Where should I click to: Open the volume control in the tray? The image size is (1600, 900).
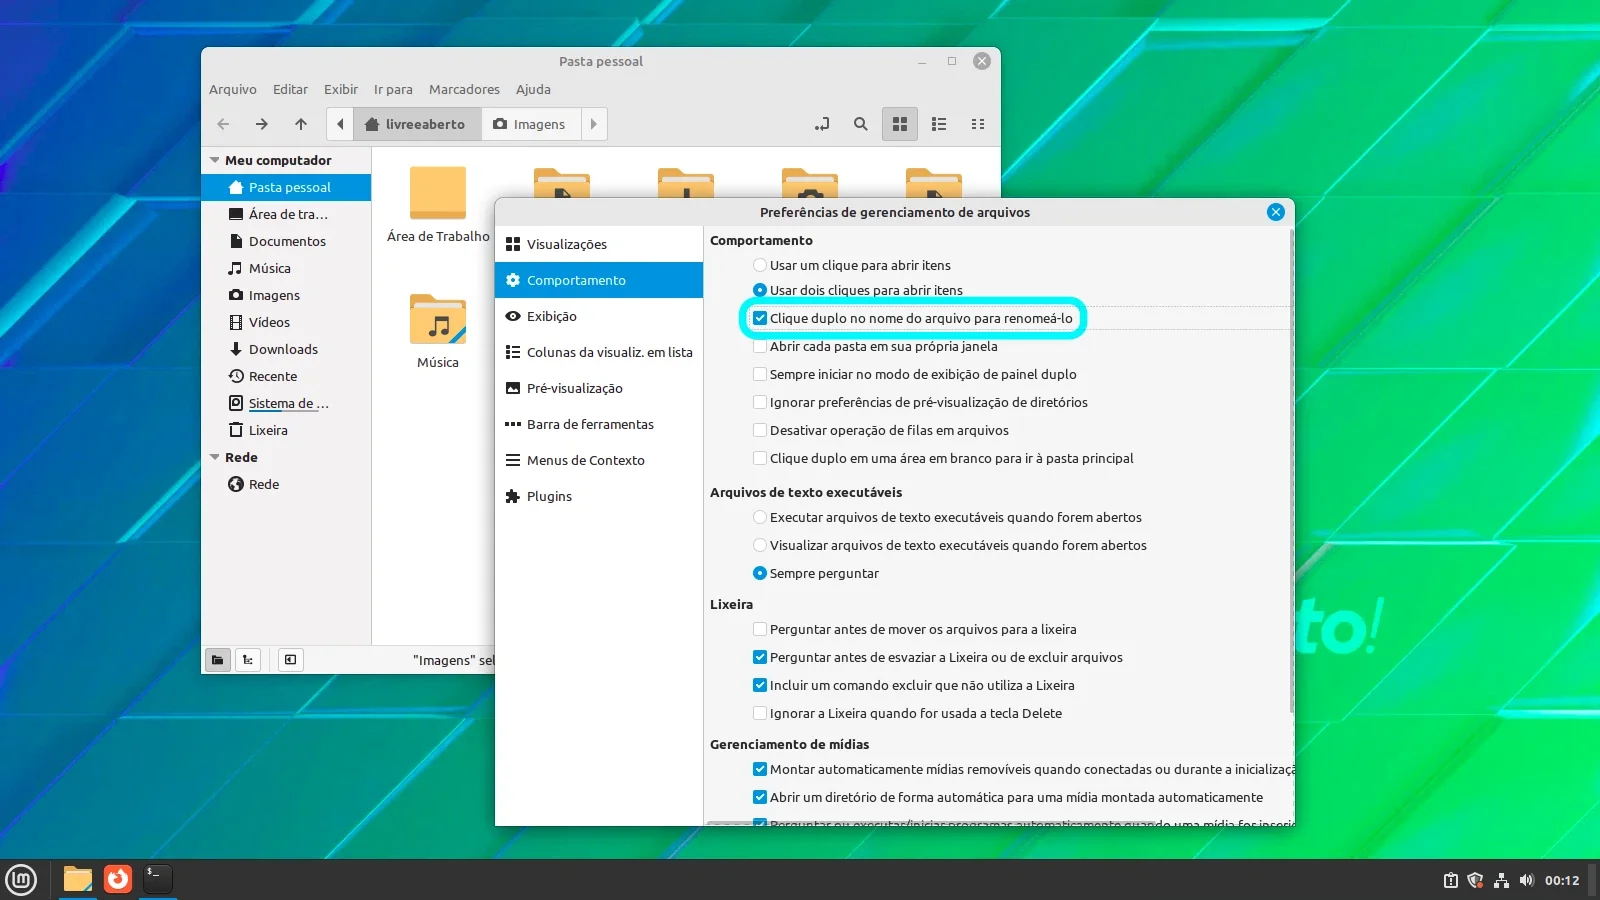coord(1526,881)
